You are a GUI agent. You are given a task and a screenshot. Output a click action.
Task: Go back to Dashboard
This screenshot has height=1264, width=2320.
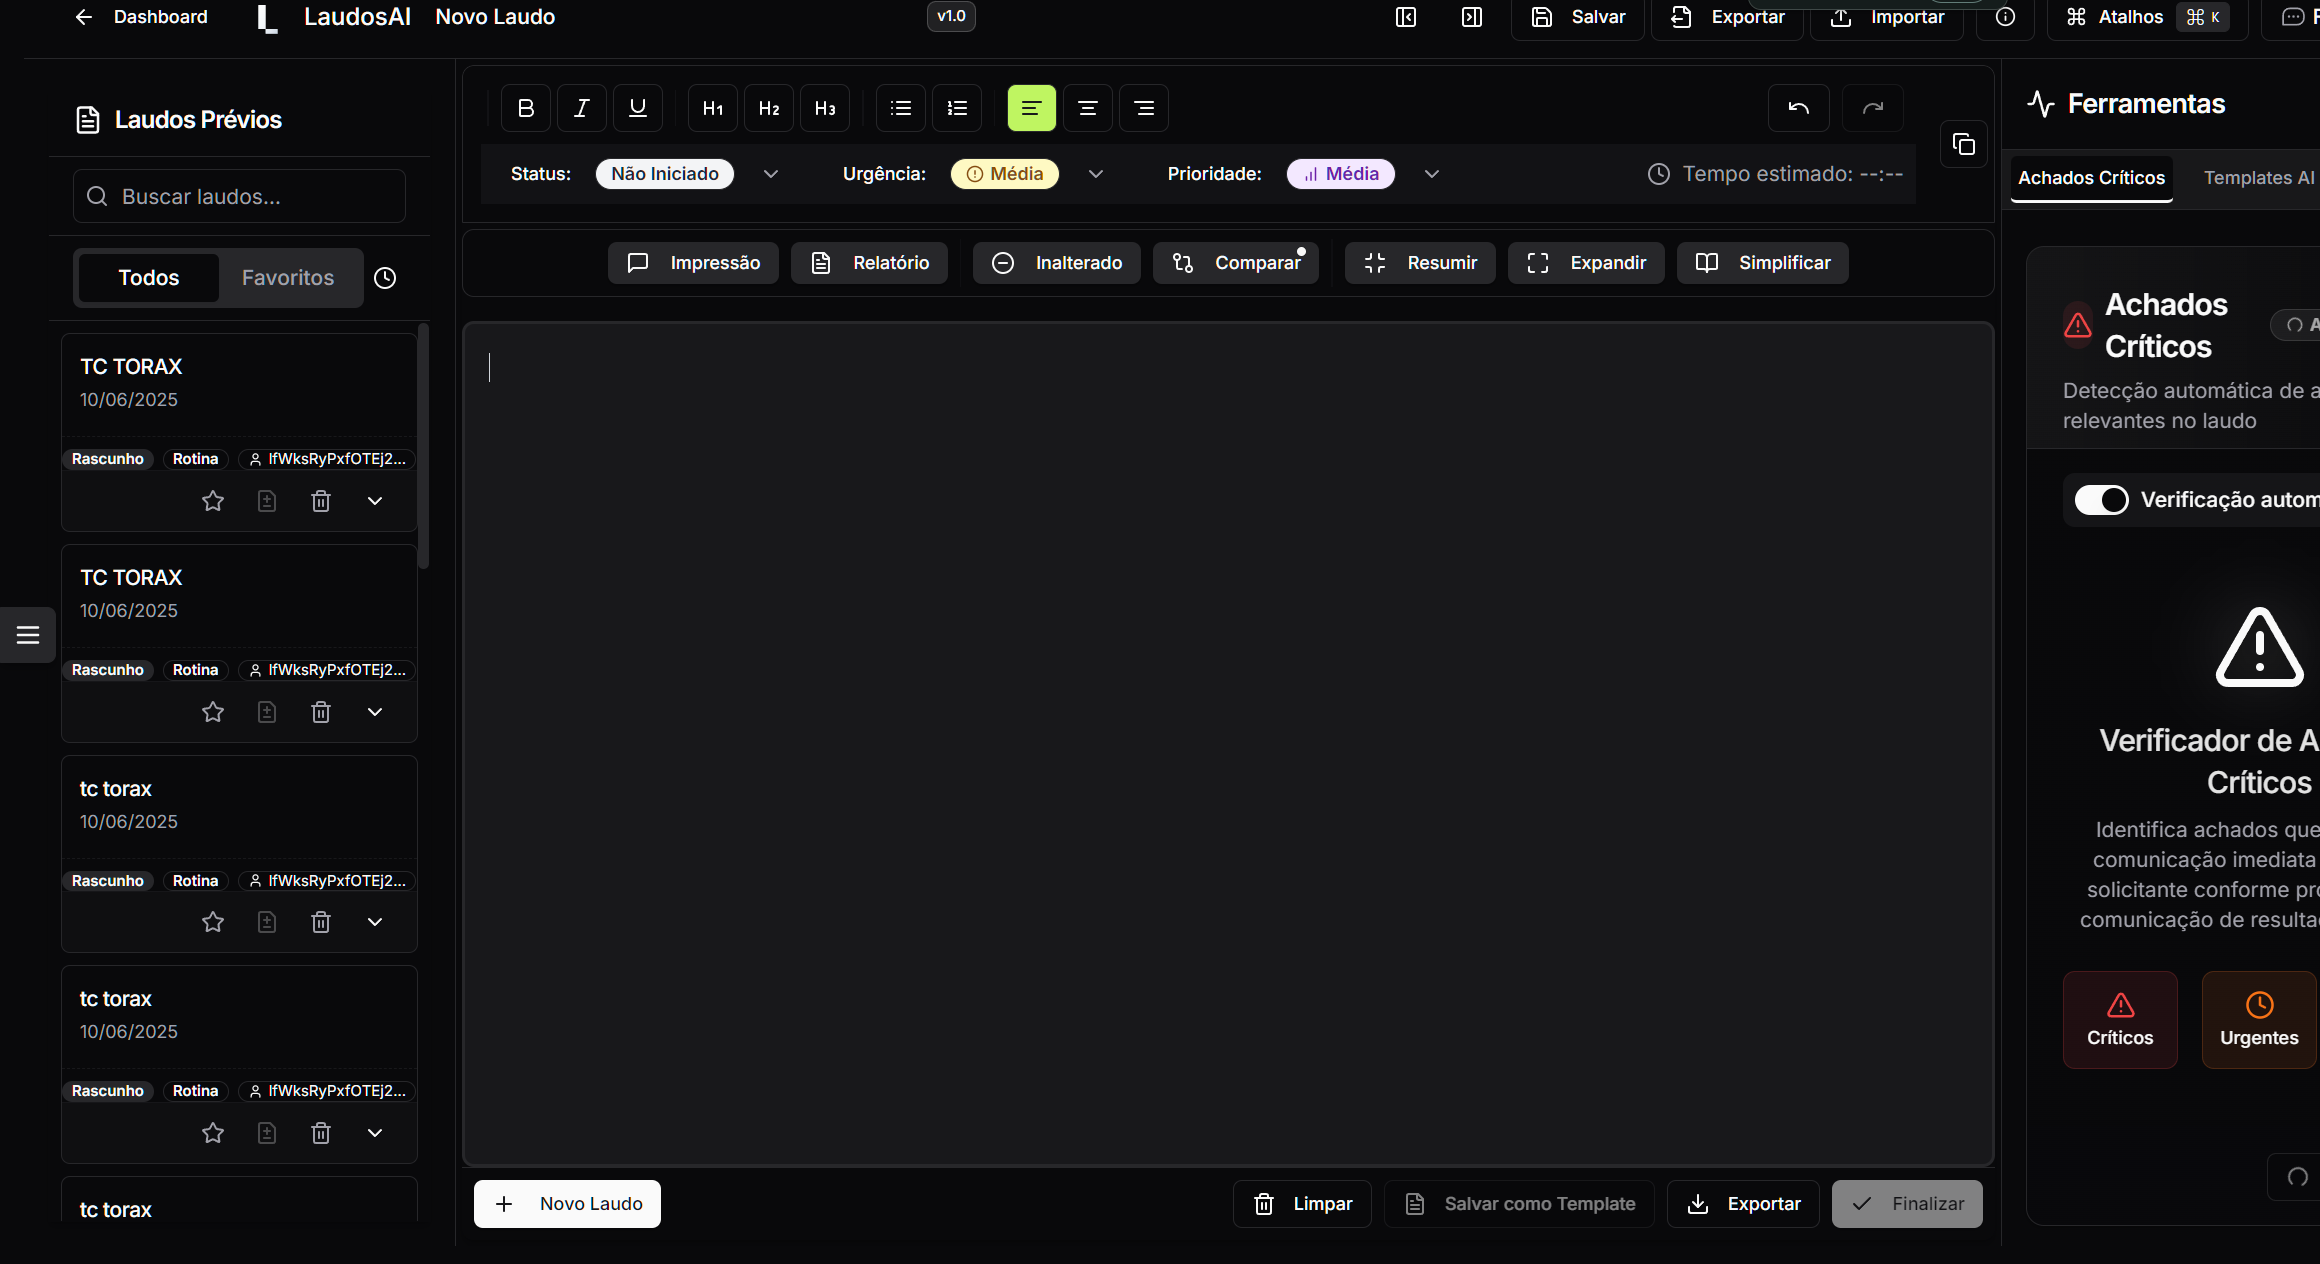tap(141, 17)
